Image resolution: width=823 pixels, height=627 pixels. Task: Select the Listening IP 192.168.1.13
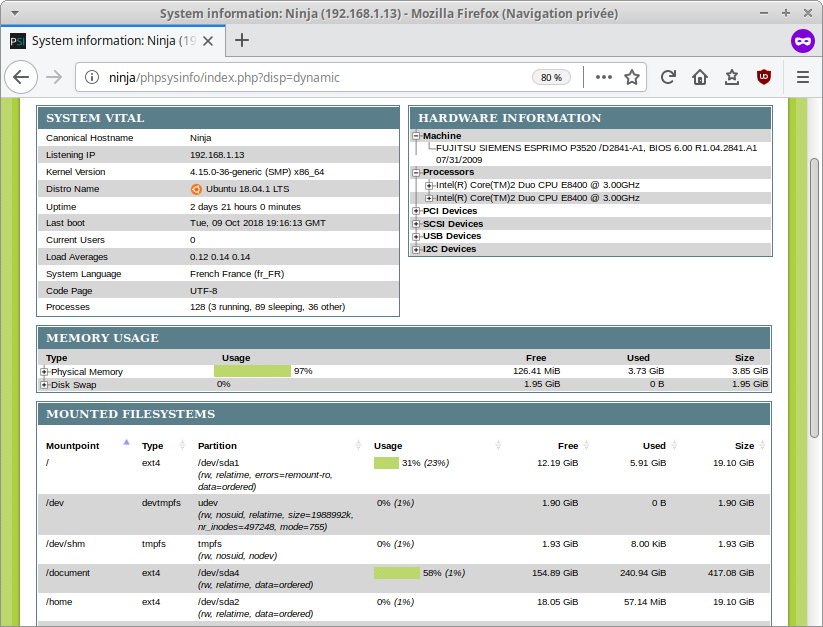click(x=217, y=155)
